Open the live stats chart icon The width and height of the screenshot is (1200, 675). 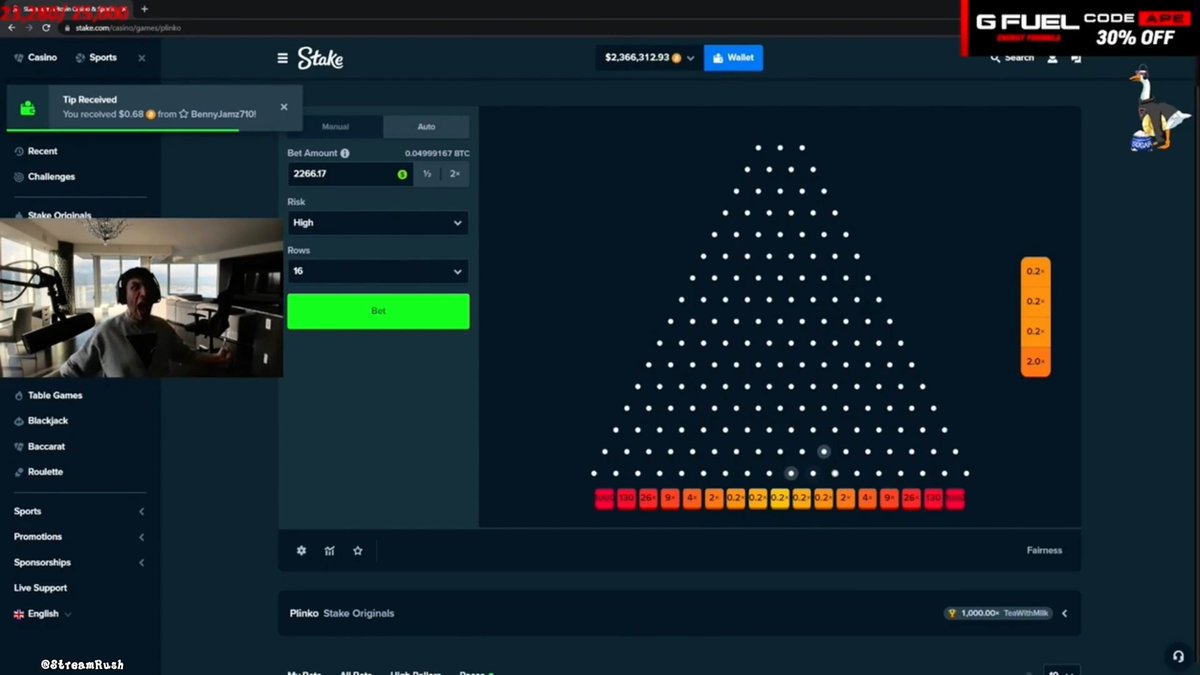pos(329,551)
